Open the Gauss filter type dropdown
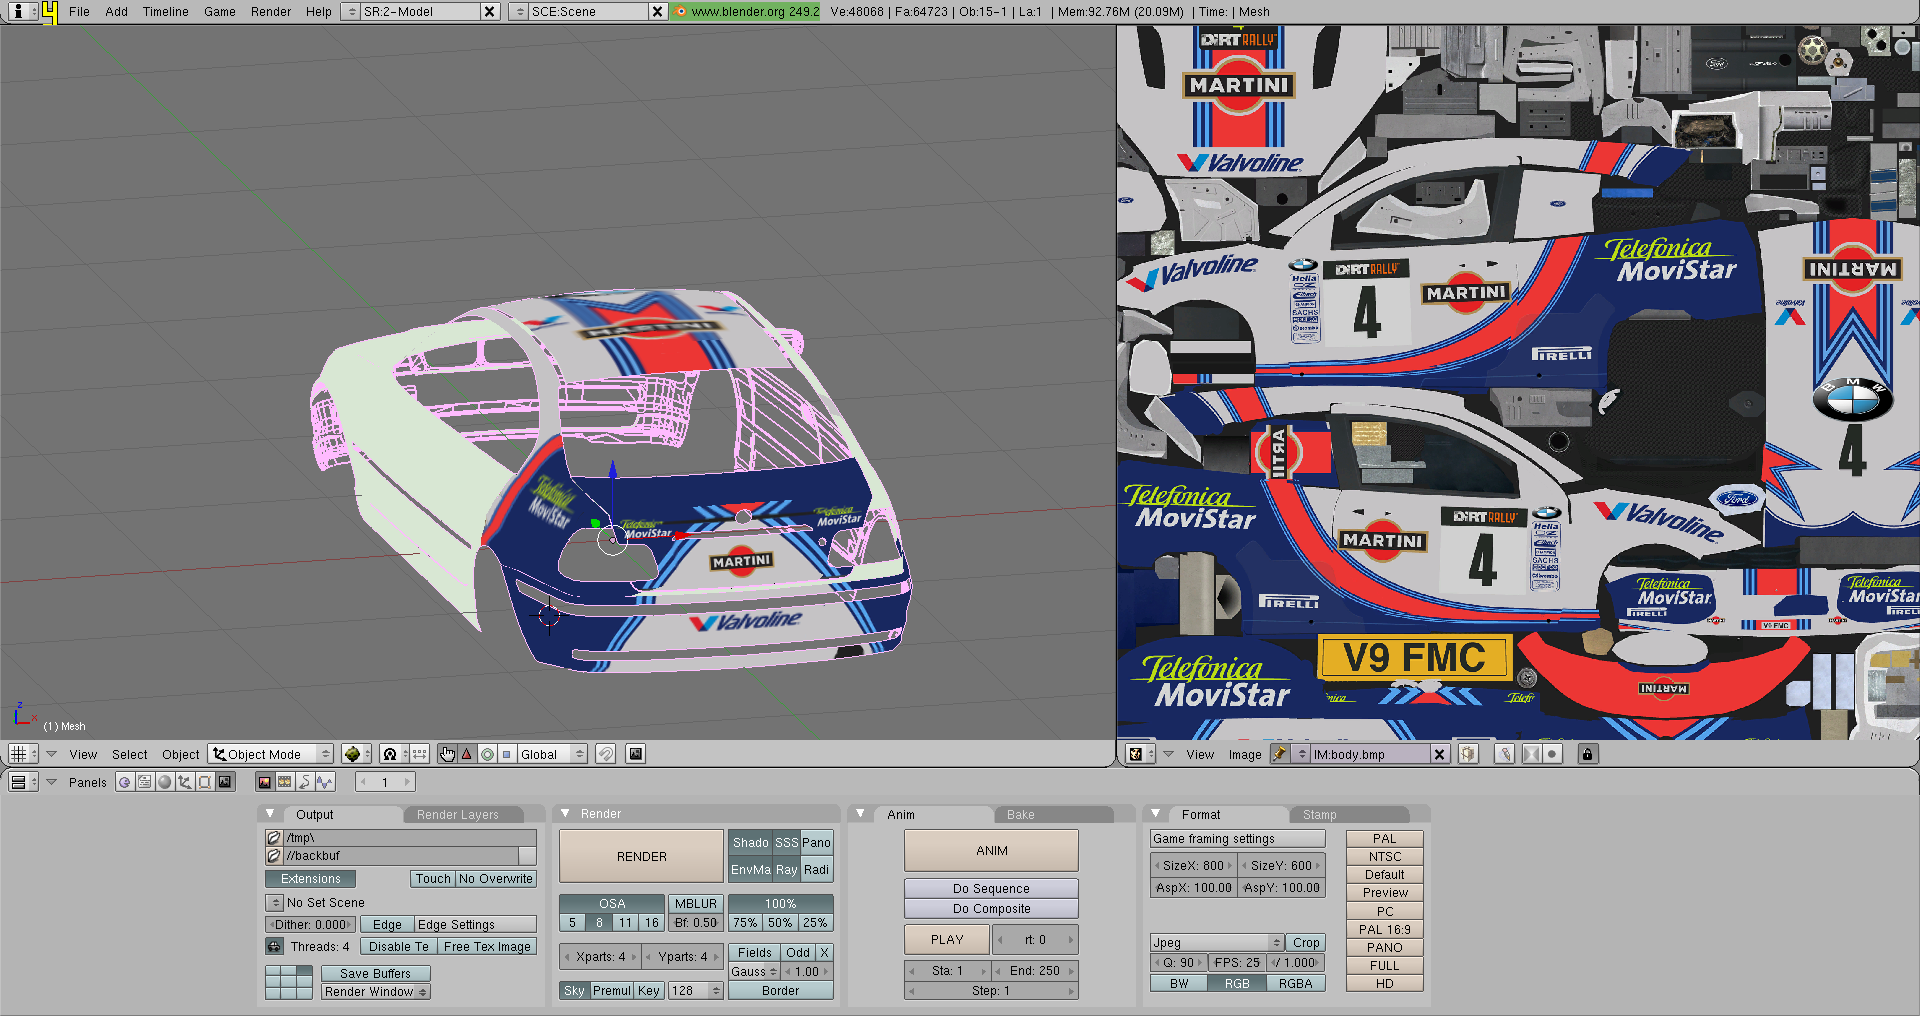Image resolution: width=1920 pixels, height=1016 pixels. [x=754, y=972]
